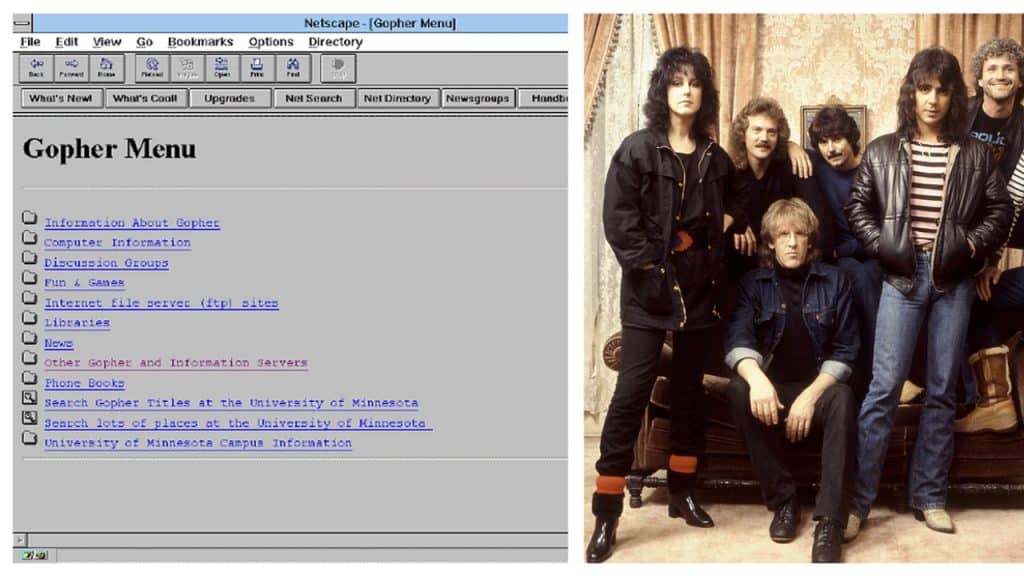Open Information About Gopher link
Viewport: 1024px width, 576px height.
pyautogui.click(x=132, y=223)
